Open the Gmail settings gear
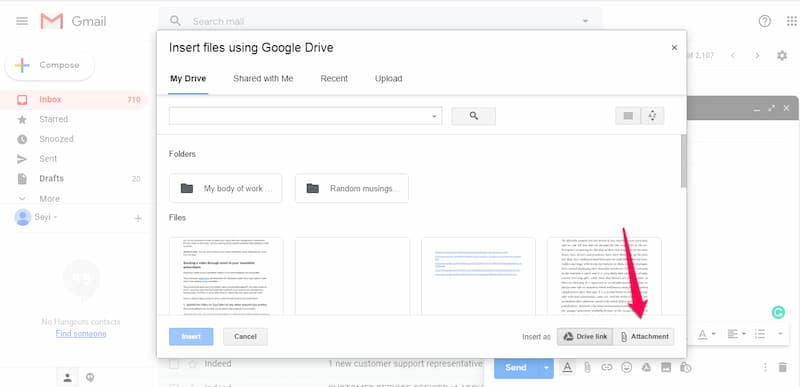 click(782, 55)
